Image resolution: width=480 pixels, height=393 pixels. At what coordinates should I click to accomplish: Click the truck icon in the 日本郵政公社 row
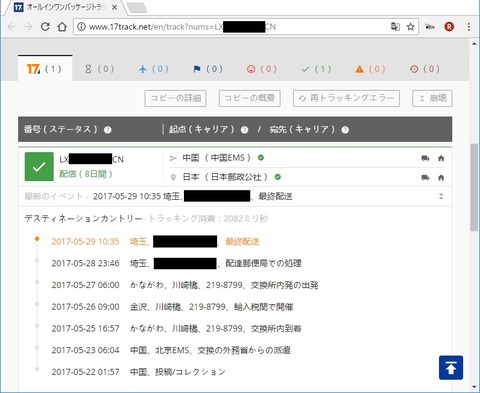(425, 177)
